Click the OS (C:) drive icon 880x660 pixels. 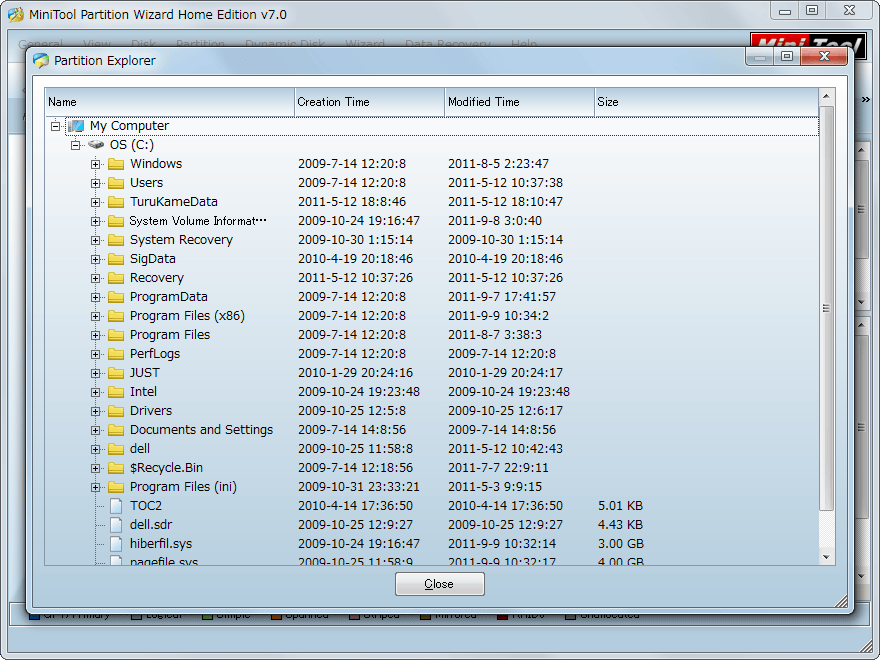point(96,145)
